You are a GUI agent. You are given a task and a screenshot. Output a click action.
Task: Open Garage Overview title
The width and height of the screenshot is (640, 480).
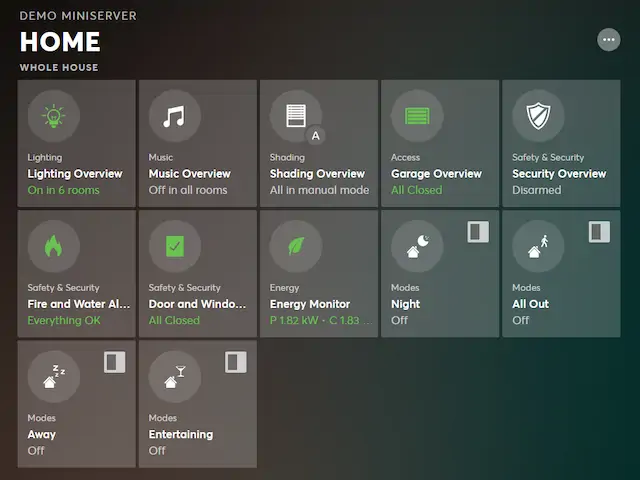(x=436, y=174)
